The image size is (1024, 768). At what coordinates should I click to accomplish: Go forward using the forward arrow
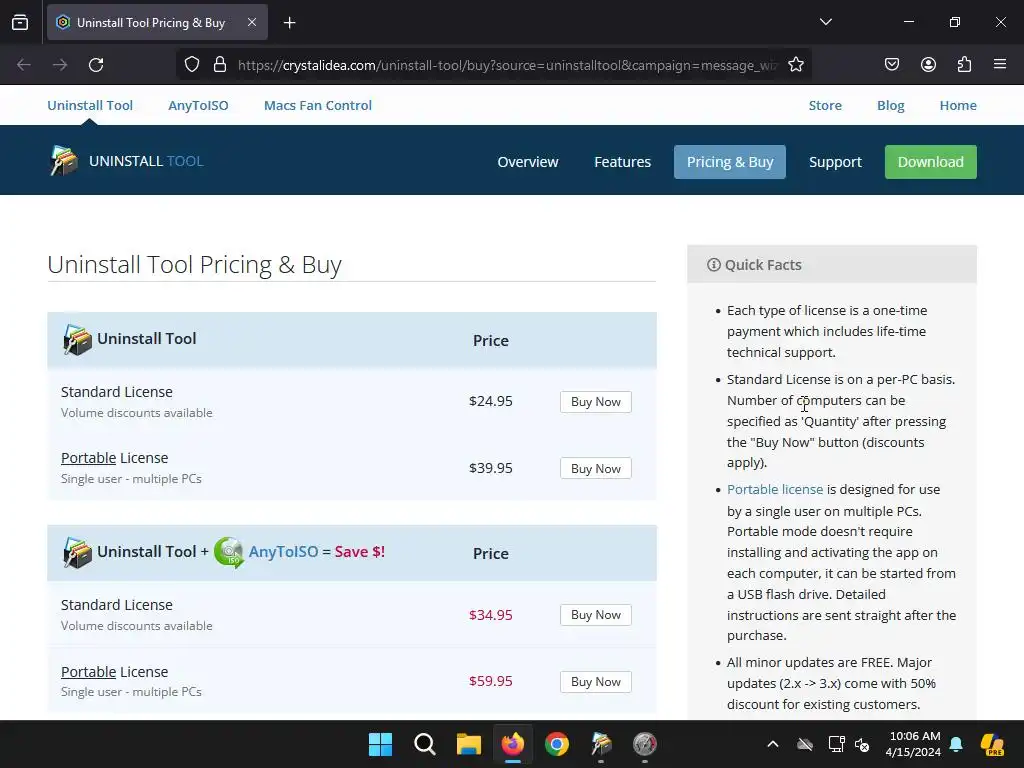[x=60, y=65]
